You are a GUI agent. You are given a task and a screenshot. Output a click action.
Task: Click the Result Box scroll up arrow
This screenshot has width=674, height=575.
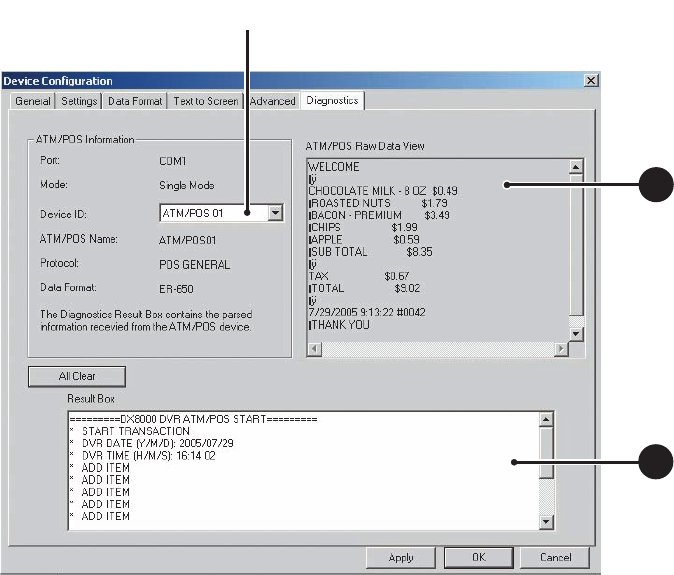546,420
